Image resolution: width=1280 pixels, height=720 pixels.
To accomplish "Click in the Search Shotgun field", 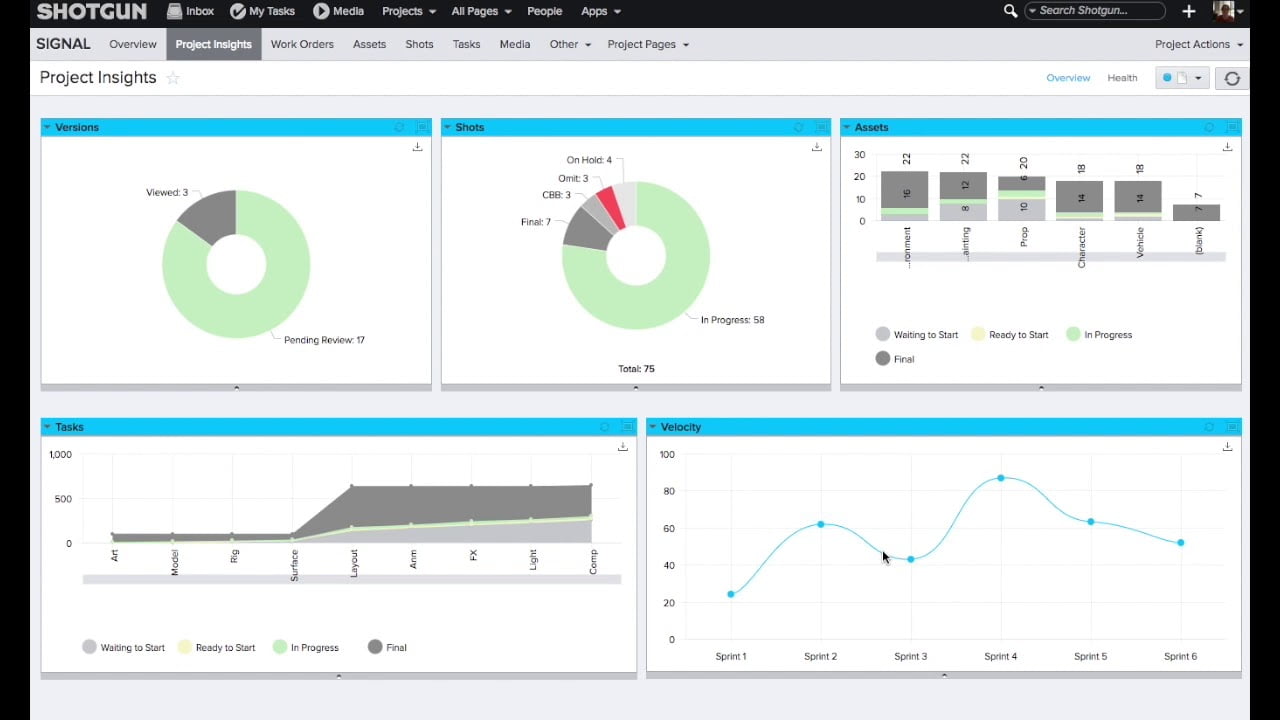I will click(x=1096, y=11).
